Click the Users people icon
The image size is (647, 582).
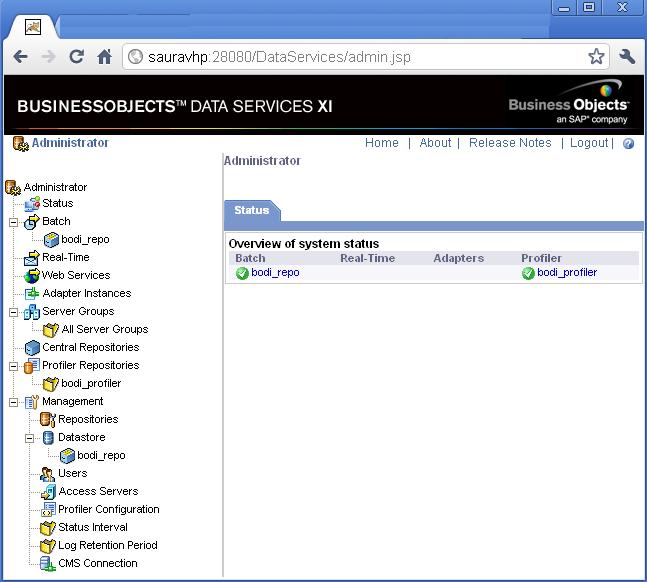[47, 474]
